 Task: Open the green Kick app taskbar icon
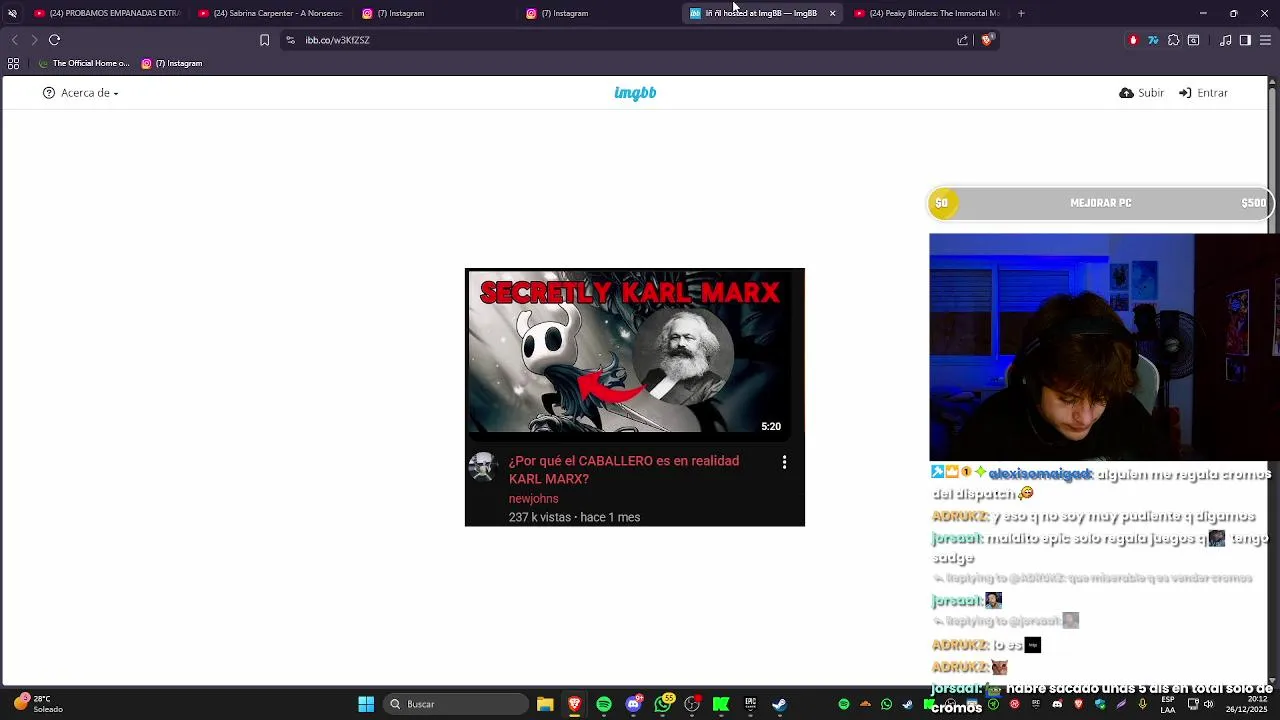[x=721, y=704]
